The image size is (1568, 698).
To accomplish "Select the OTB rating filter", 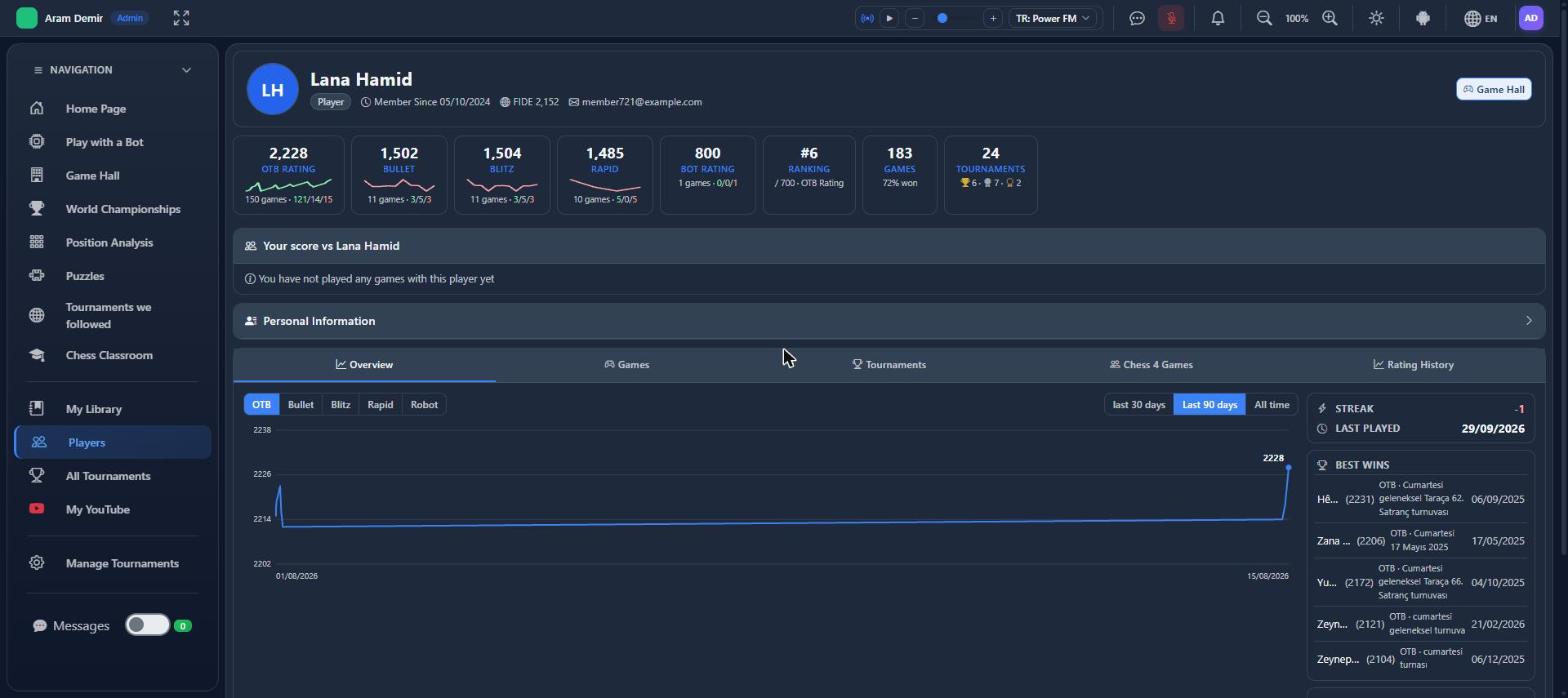I will 261,405.
